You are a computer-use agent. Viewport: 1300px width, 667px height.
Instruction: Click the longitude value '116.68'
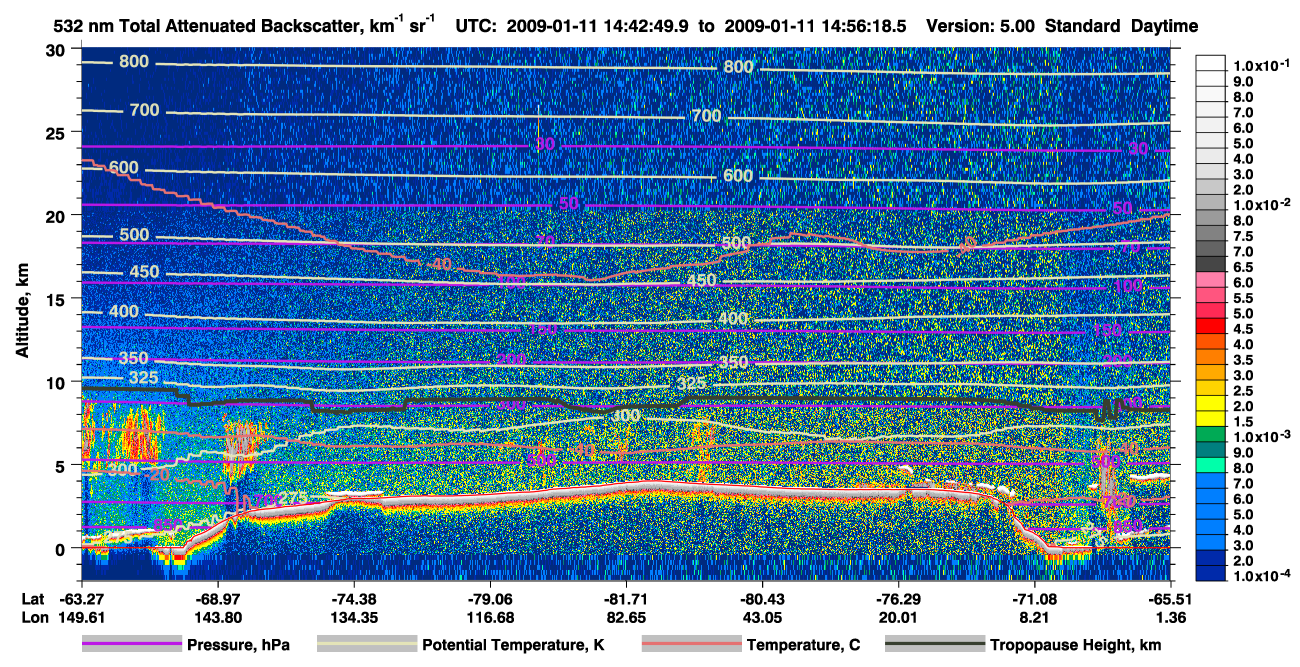point(490,617)
